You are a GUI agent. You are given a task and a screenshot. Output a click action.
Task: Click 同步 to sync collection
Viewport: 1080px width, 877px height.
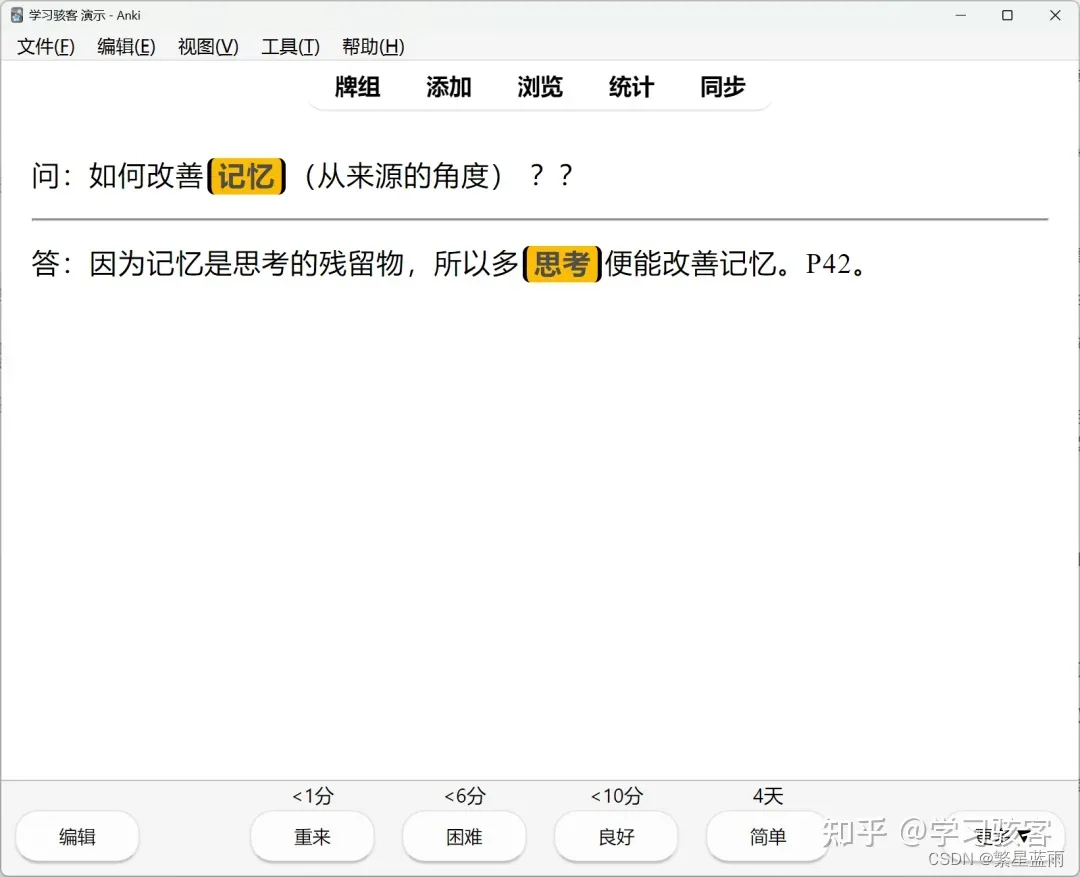tap(723, 87)
